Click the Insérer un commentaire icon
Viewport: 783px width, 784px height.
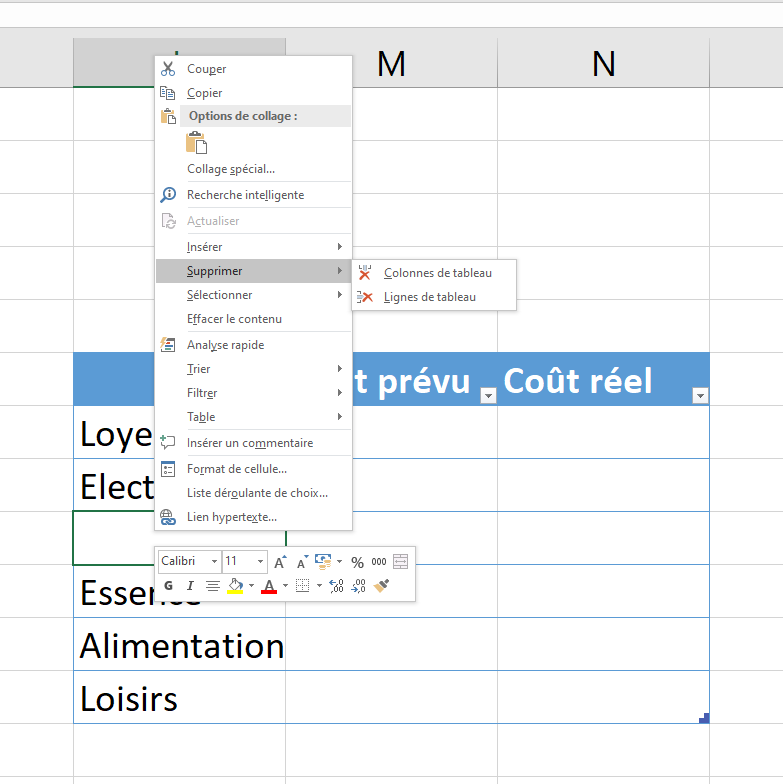(x=168, y=442)
